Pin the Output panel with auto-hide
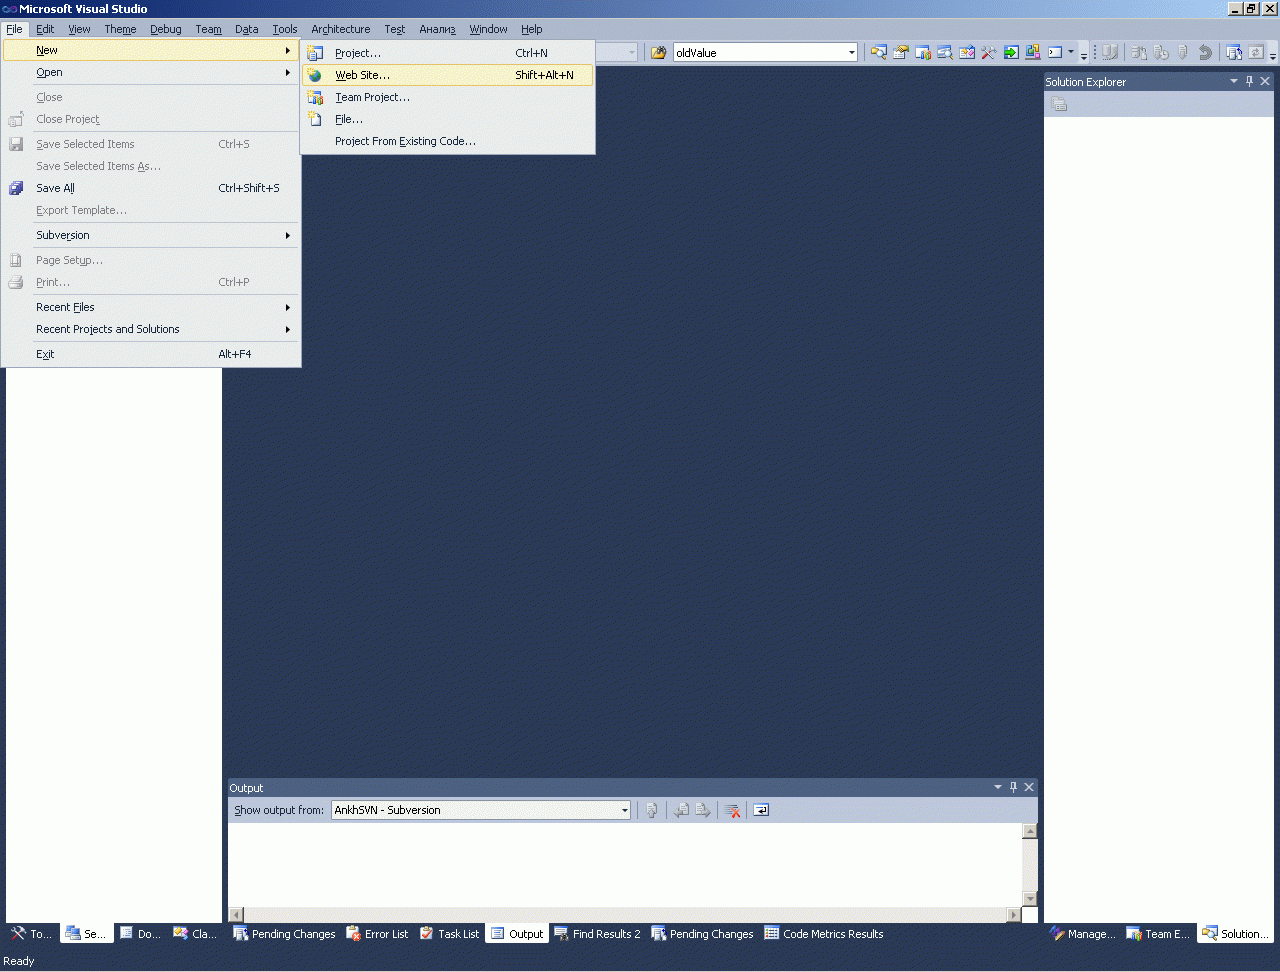The image size is (1280, 972). pos(1013,787)
